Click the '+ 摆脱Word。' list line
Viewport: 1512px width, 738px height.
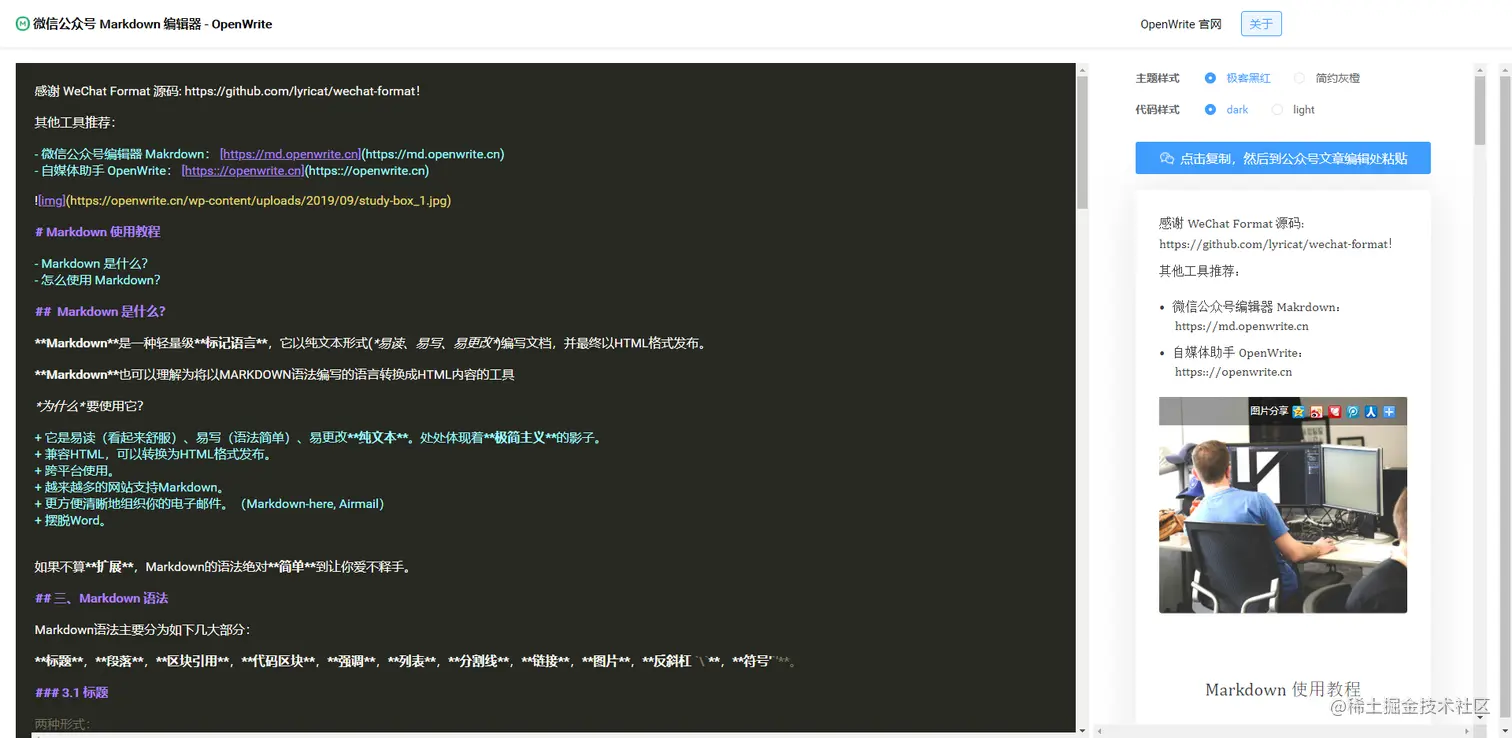click(x=70, y=520)
